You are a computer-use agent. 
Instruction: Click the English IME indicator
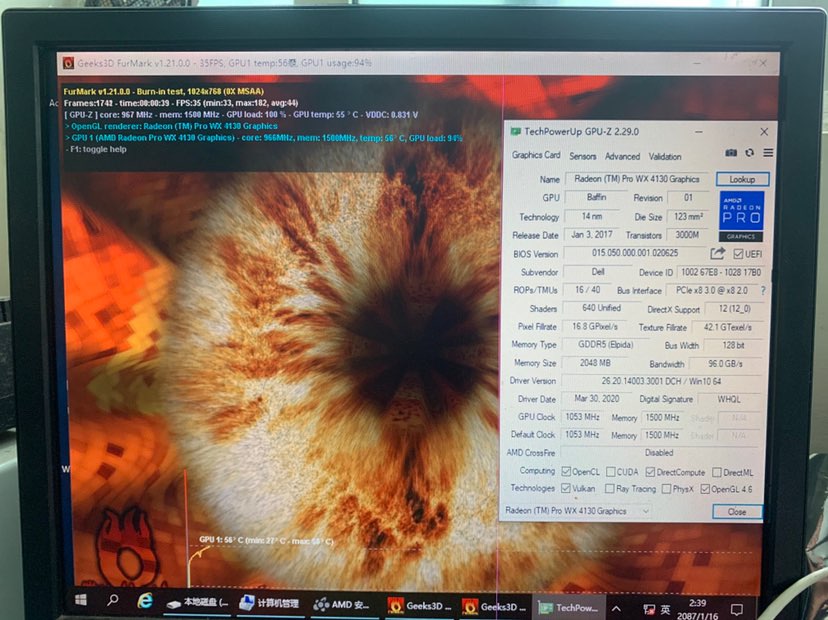pos(666,610)
